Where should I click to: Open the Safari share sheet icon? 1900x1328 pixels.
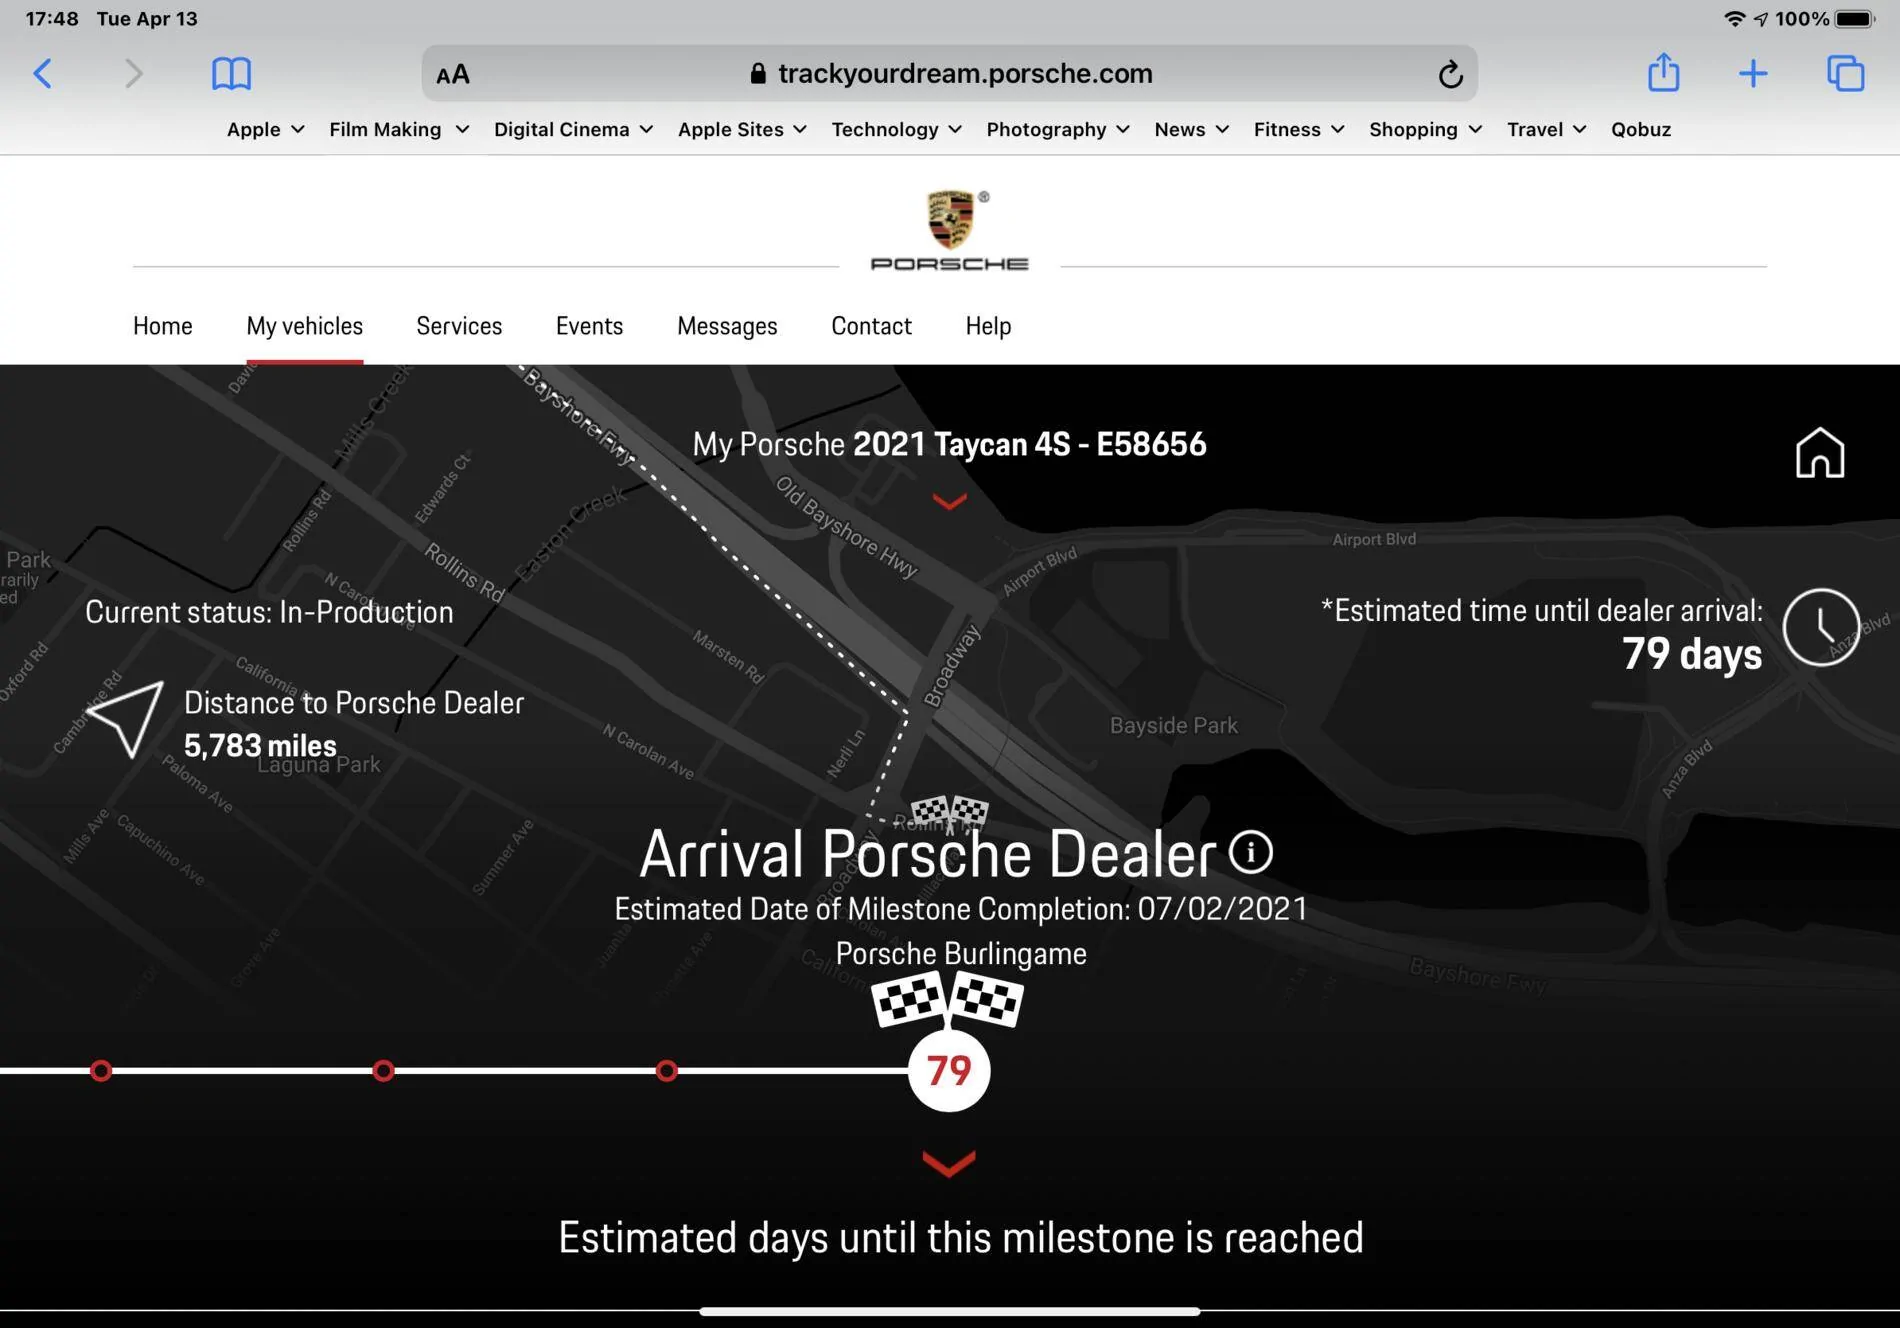[1663, 72]
